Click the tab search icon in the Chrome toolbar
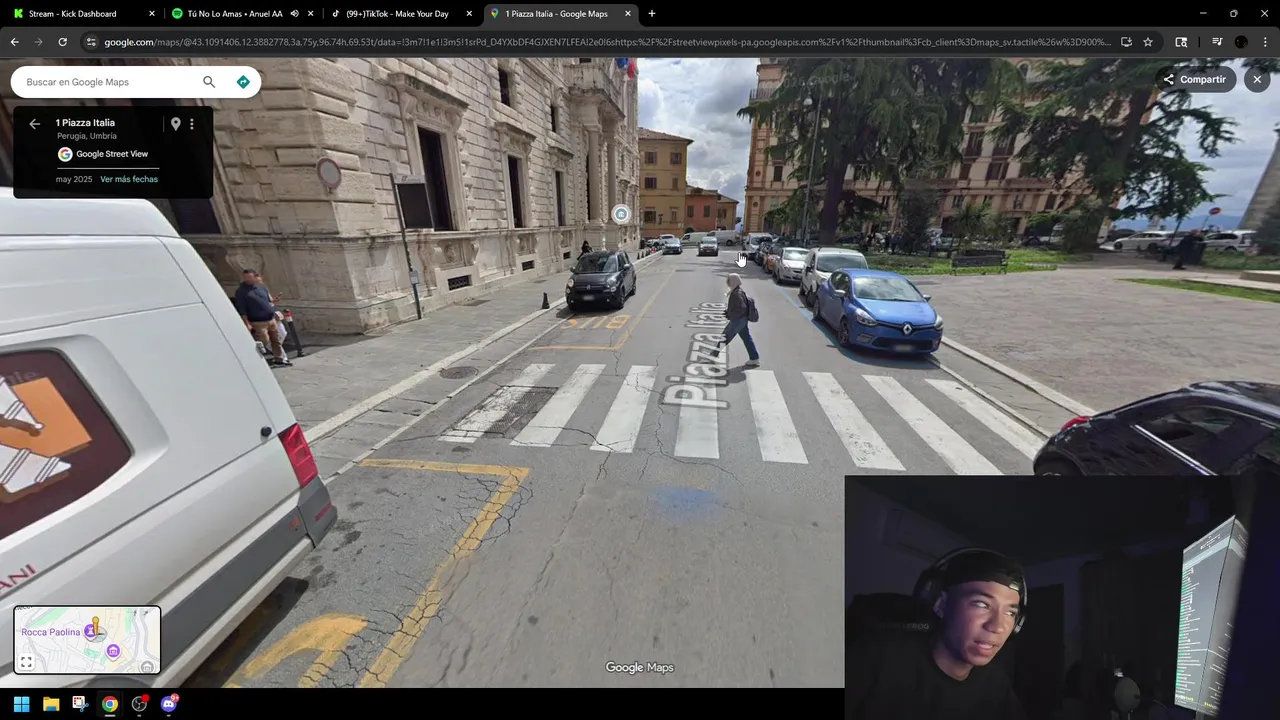The height and width of the screenshot is (720, 1280). 1181,42
